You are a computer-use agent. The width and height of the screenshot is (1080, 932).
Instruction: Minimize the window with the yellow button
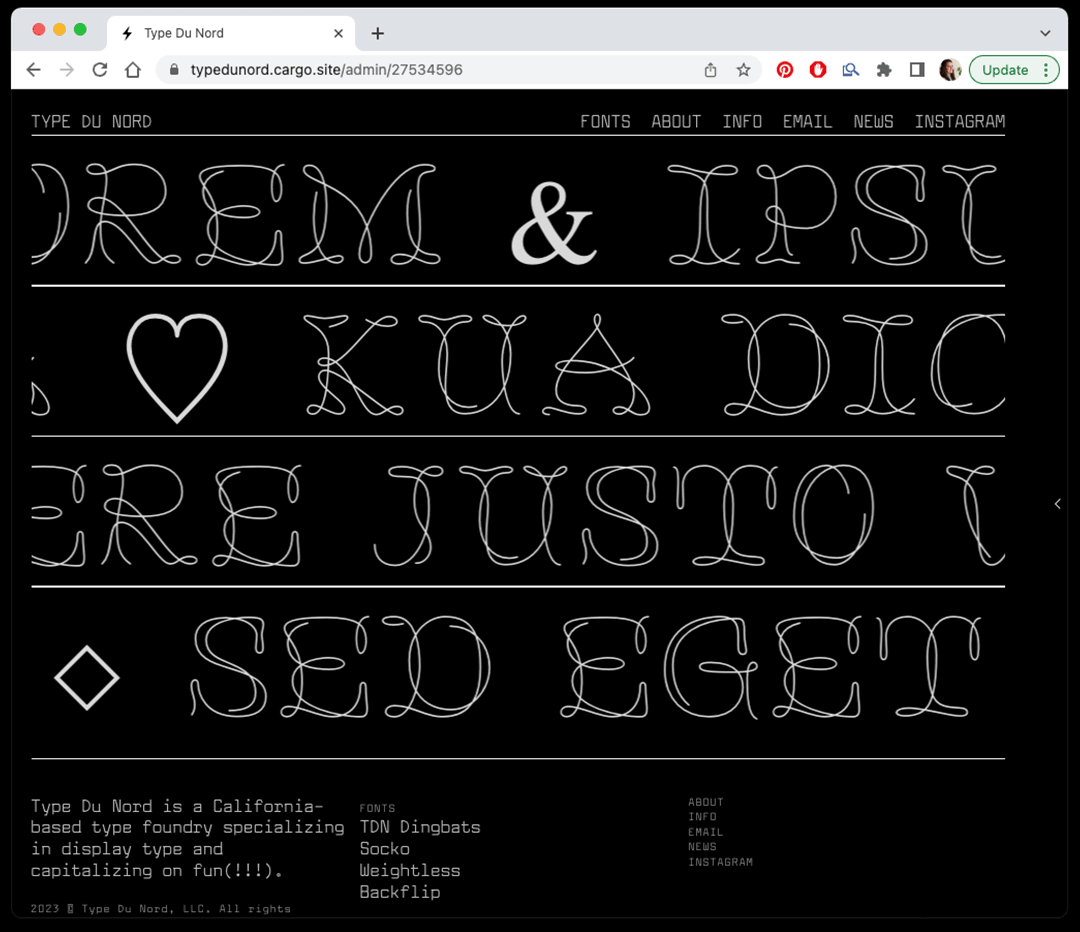point(59,30)
